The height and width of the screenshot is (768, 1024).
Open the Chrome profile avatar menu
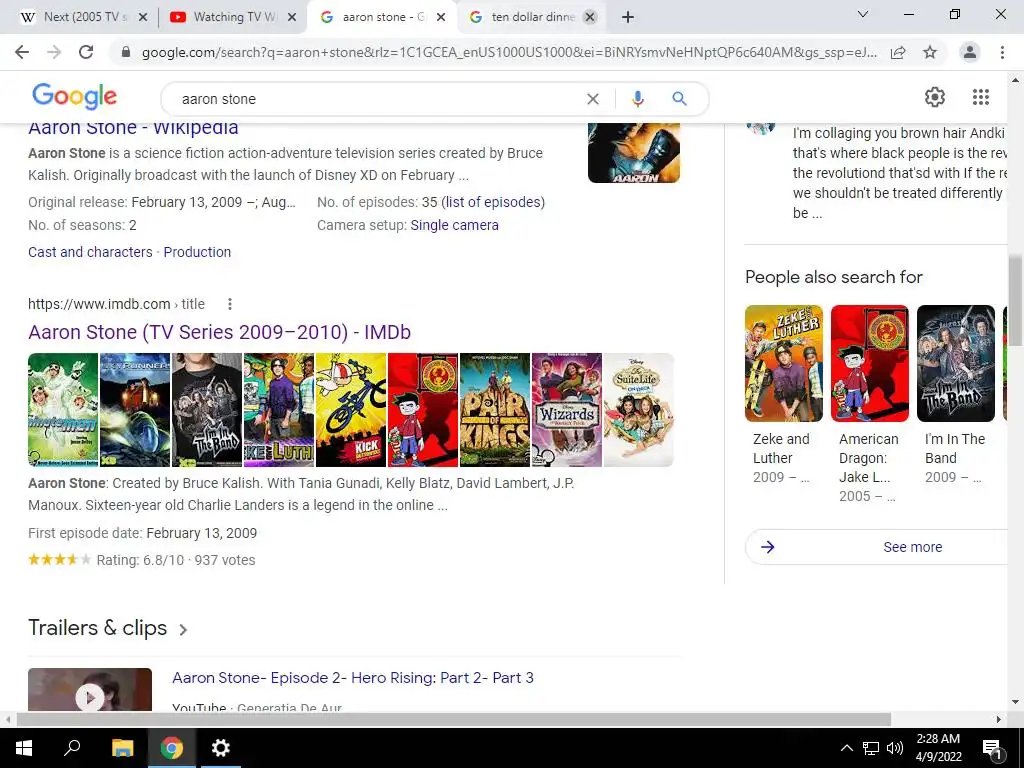[x=970, y=52]
